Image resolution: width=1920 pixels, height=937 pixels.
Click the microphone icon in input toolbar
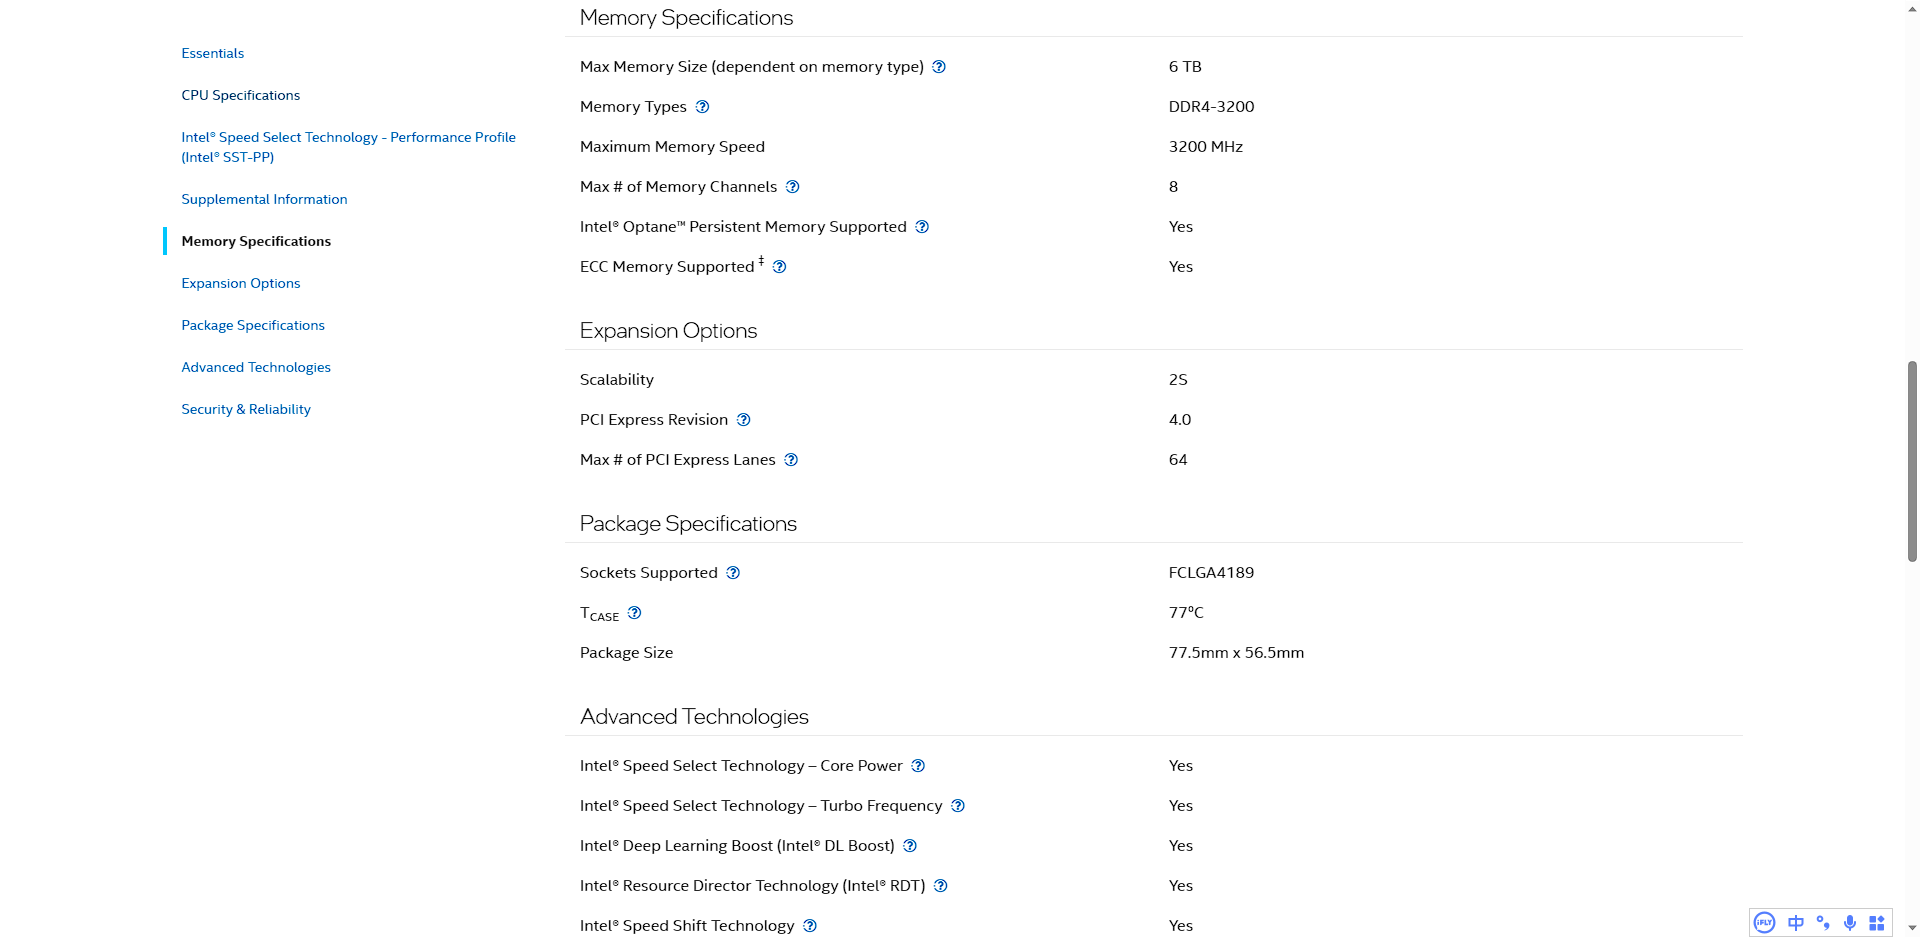tap(1850, 923)
